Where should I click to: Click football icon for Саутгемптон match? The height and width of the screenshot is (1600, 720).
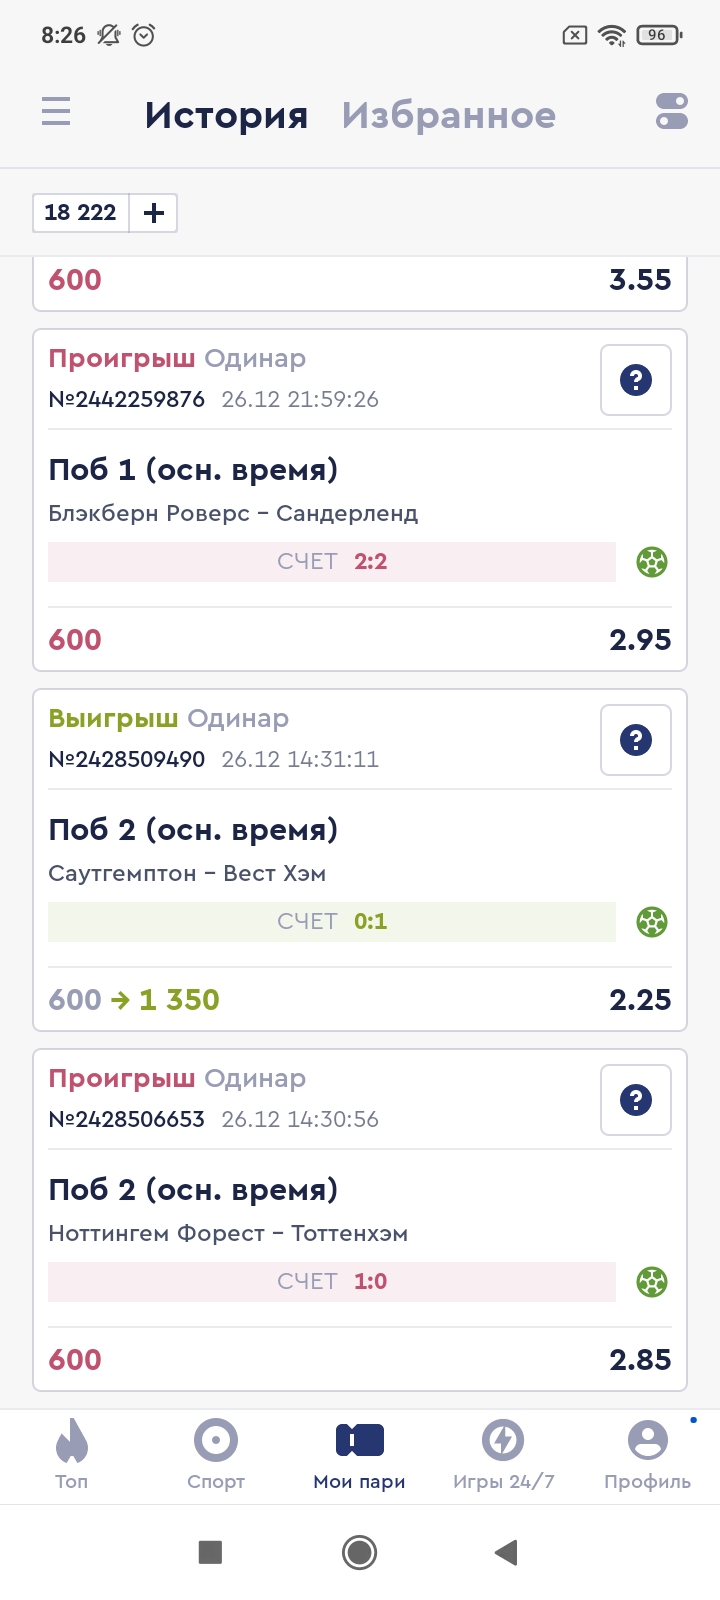[x=652, y=922]
